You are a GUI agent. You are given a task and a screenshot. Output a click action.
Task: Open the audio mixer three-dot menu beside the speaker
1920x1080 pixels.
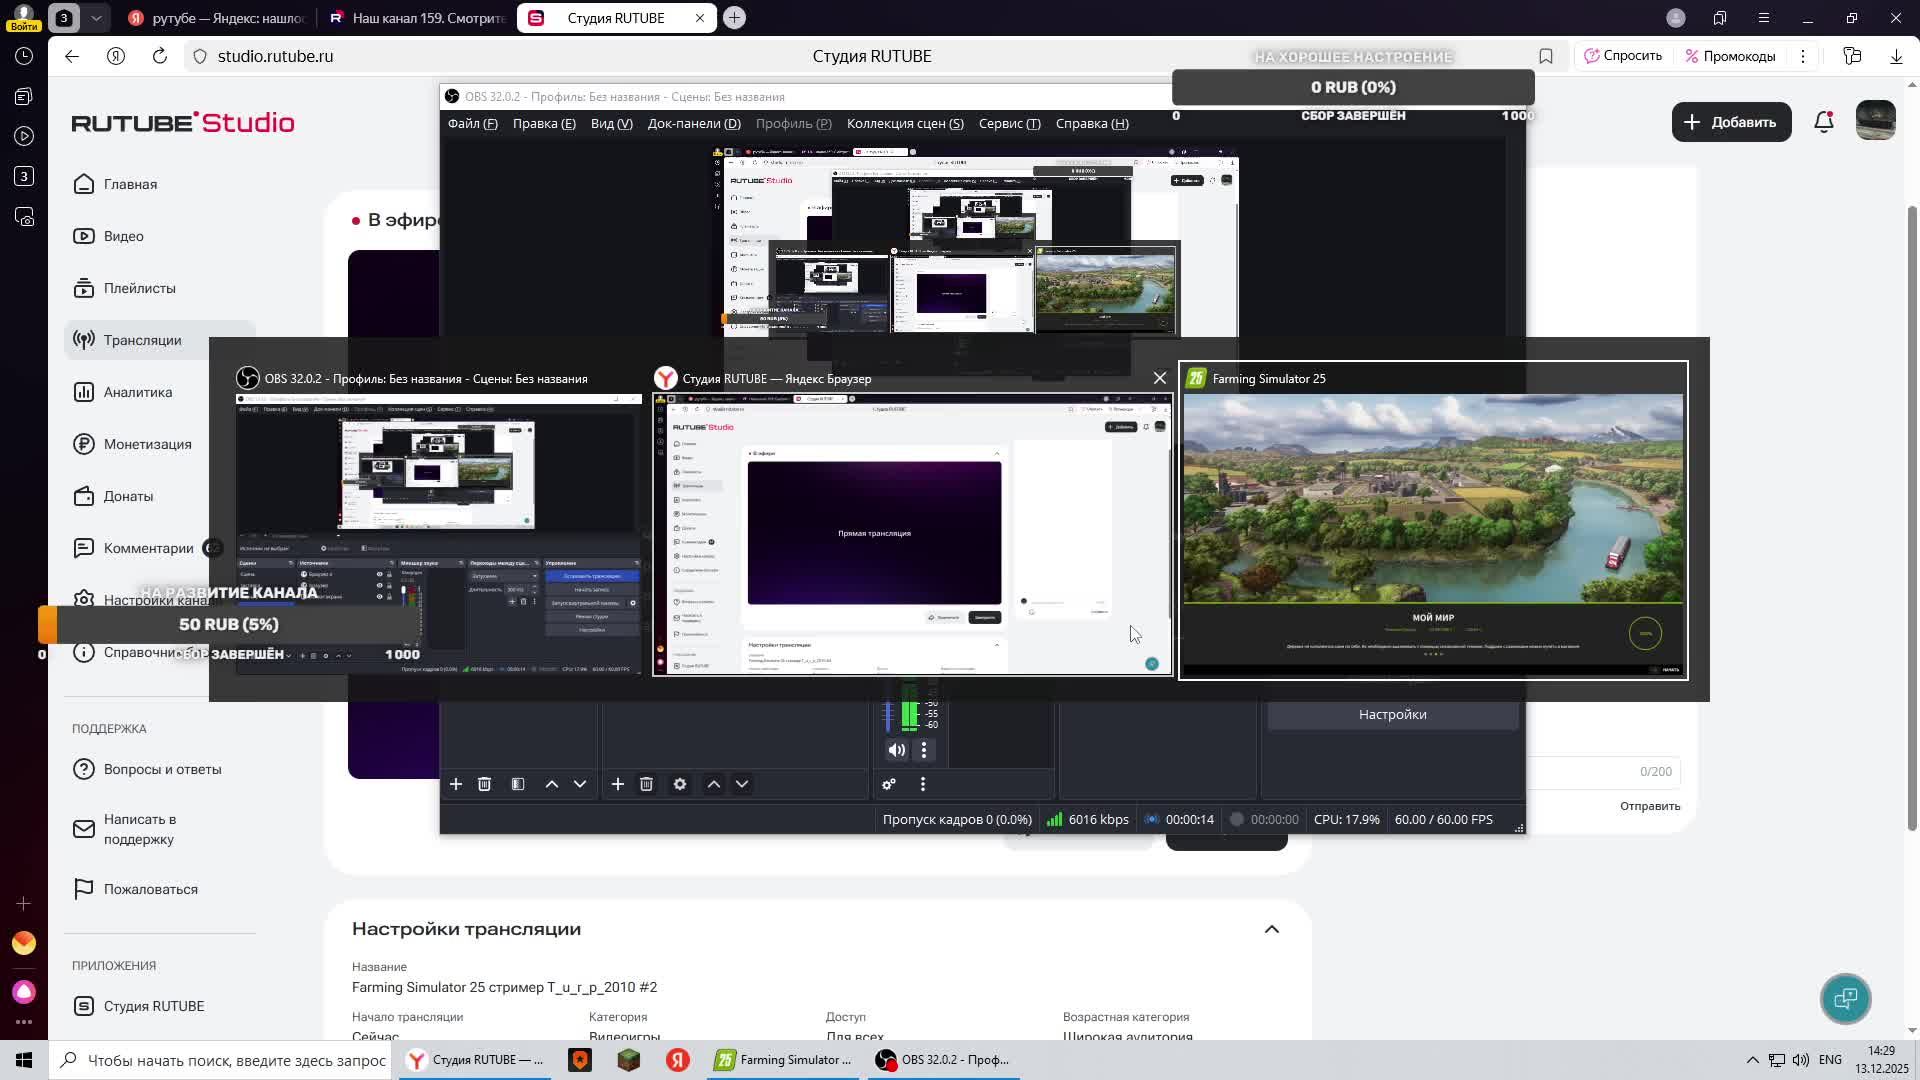(x=924, y=750)
